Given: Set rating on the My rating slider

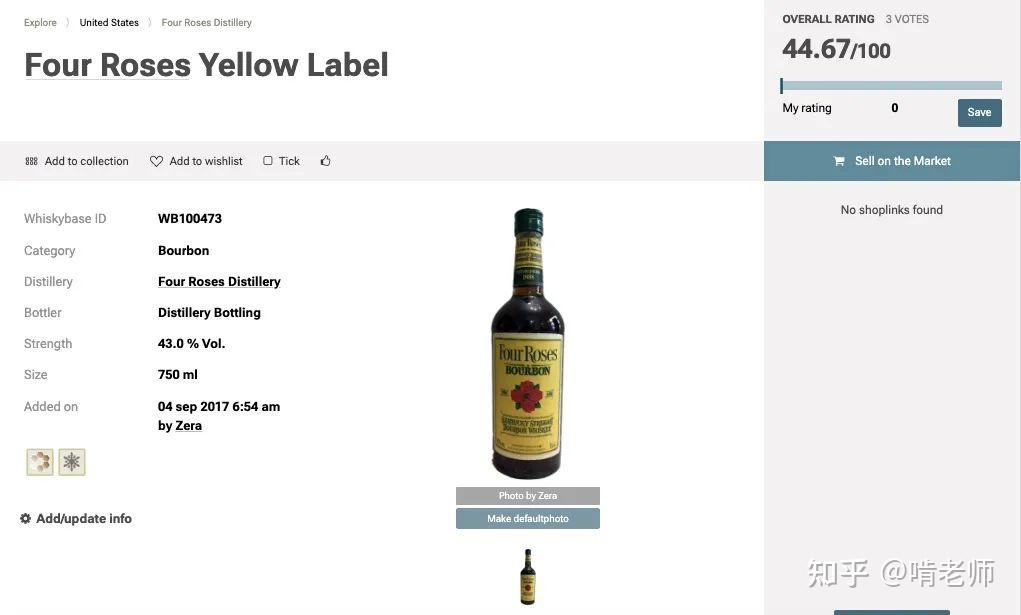Looking at the screenshot, I should click(891, 86).
